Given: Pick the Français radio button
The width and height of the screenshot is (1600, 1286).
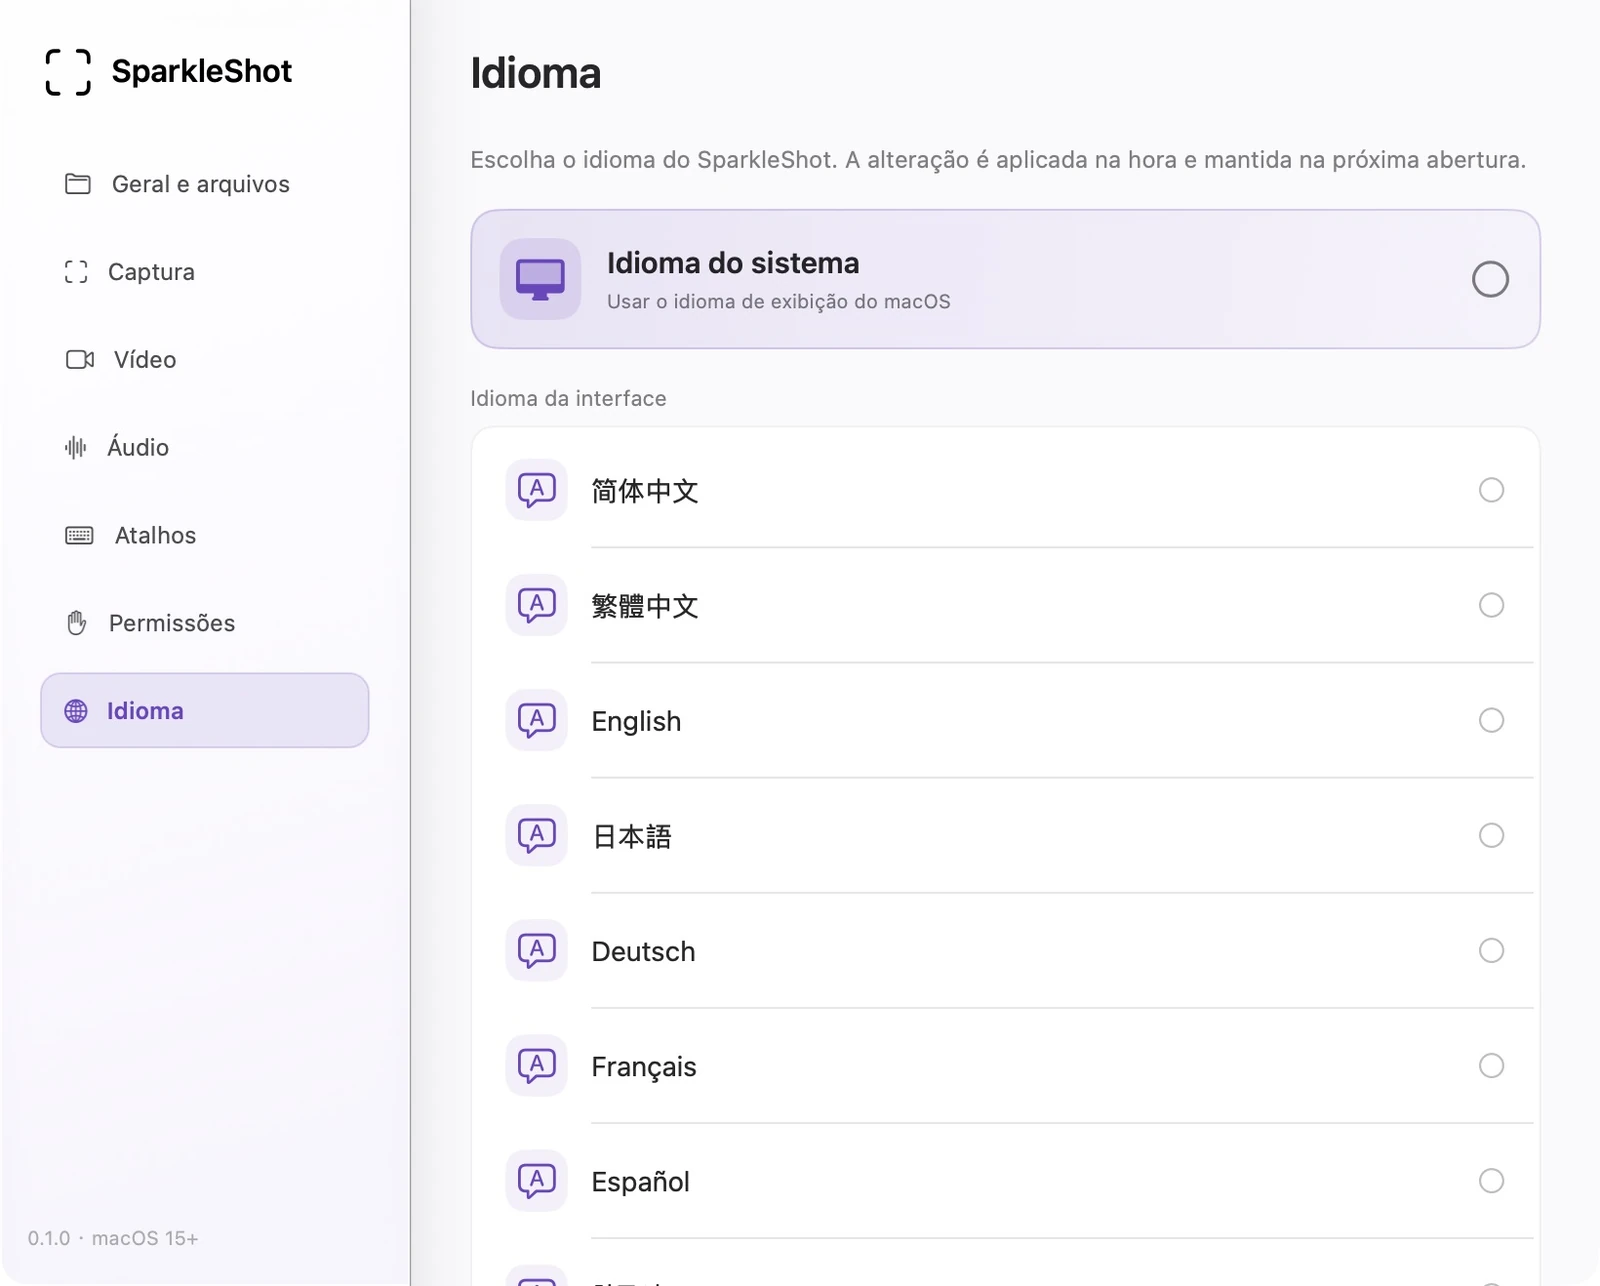Looking at the screenshot, I should [x=1491, y=1065].
